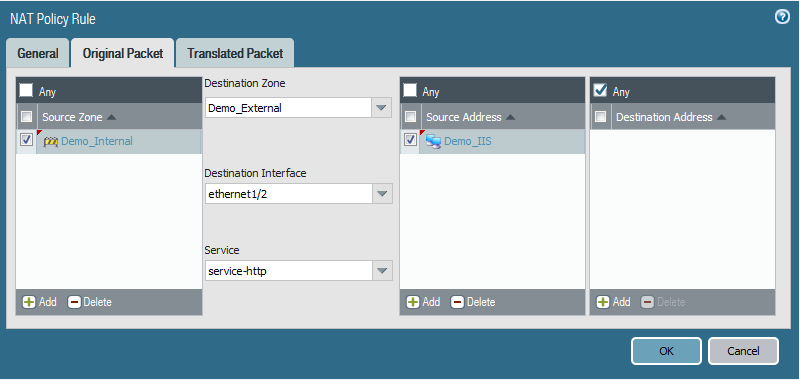Click the Demo_External destination zone field
The image size is (800, 380).
[x=289, y=108]
